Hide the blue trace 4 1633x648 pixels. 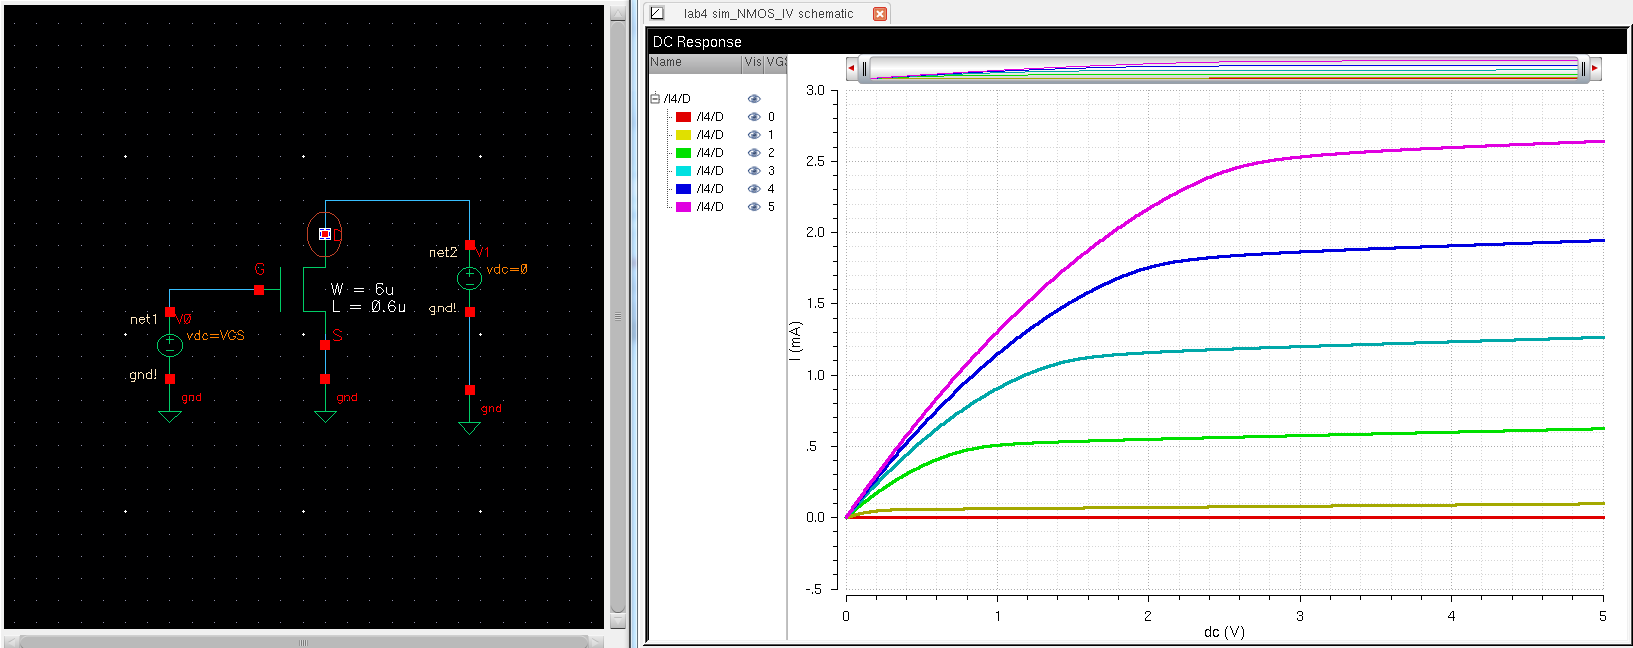[754, 189]
